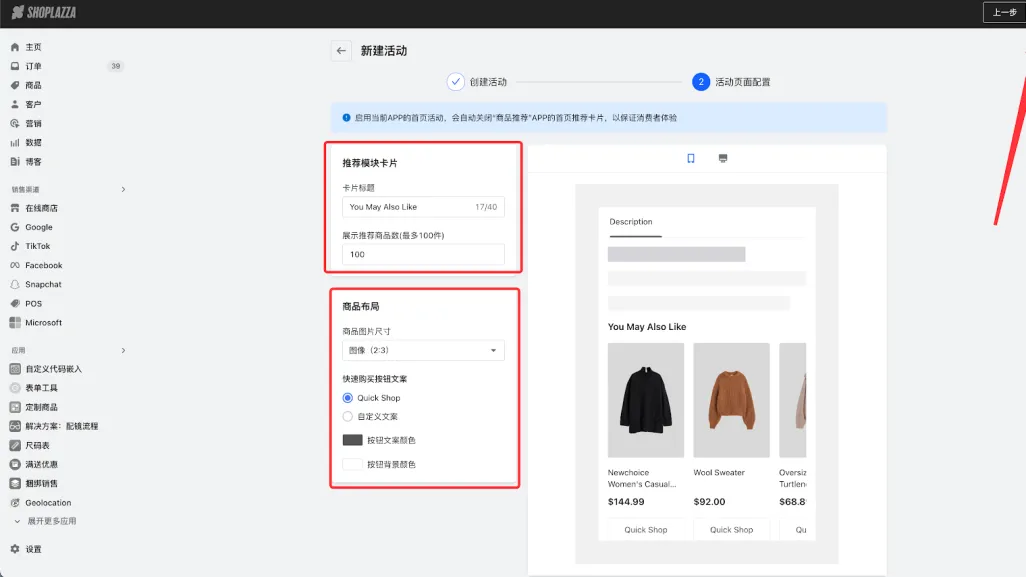1026x577 pixels.
Task: Expand the 应用 section chevron
Action: coord(123,351)
